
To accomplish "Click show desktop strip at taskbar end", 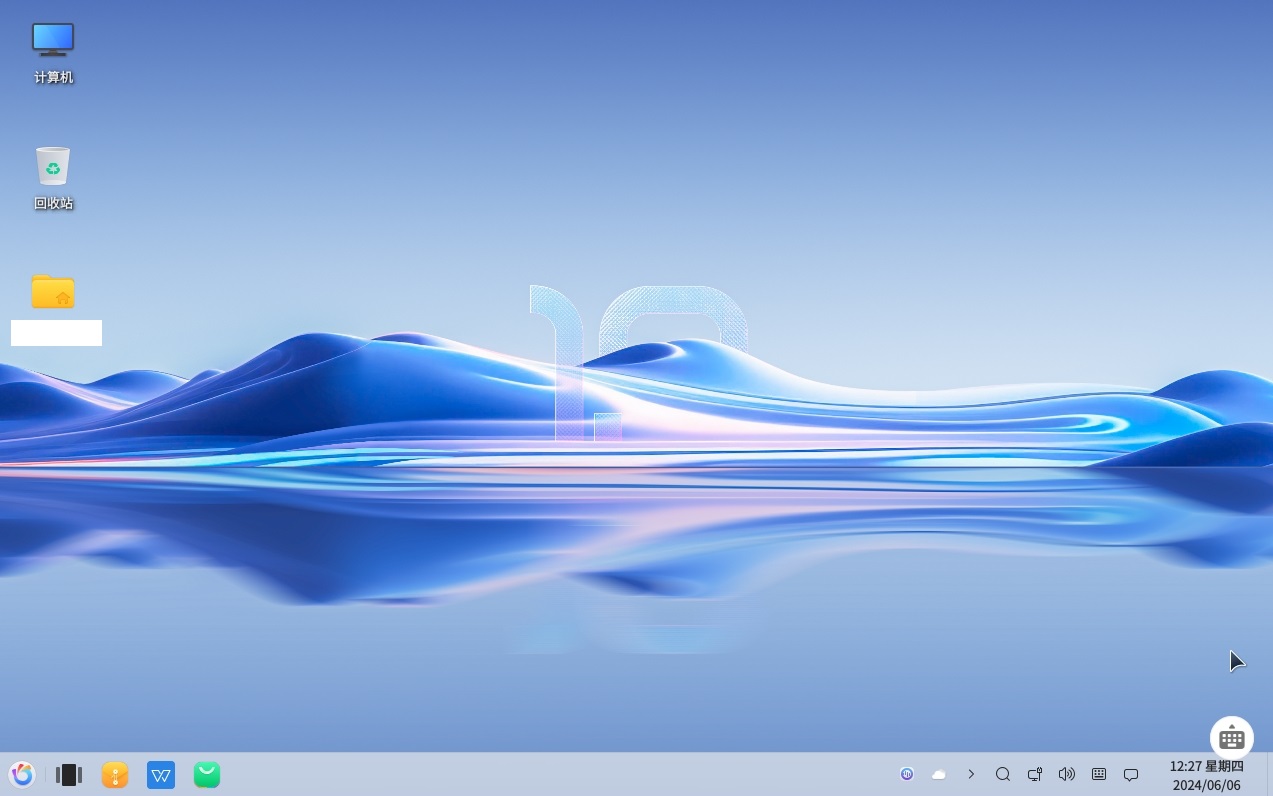I will [1269, 774].
